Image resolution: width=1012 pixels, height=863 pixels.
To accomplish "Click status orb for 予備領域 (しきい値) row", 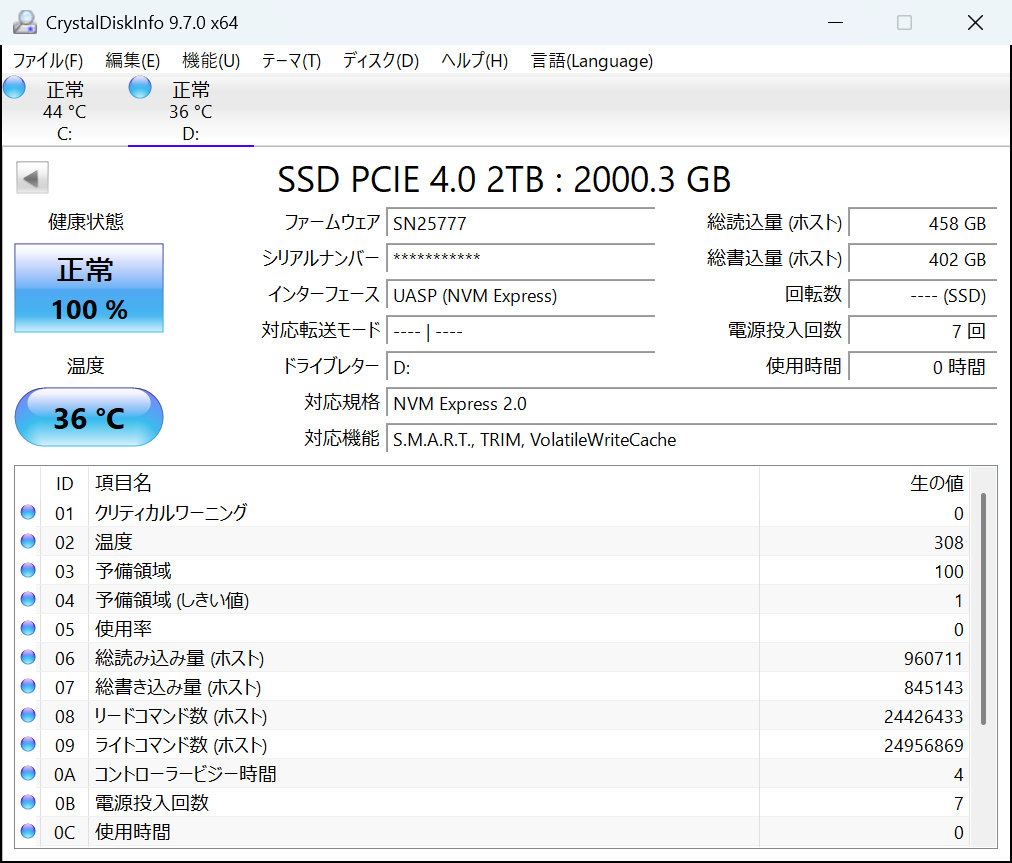I will tap(27, 600).
